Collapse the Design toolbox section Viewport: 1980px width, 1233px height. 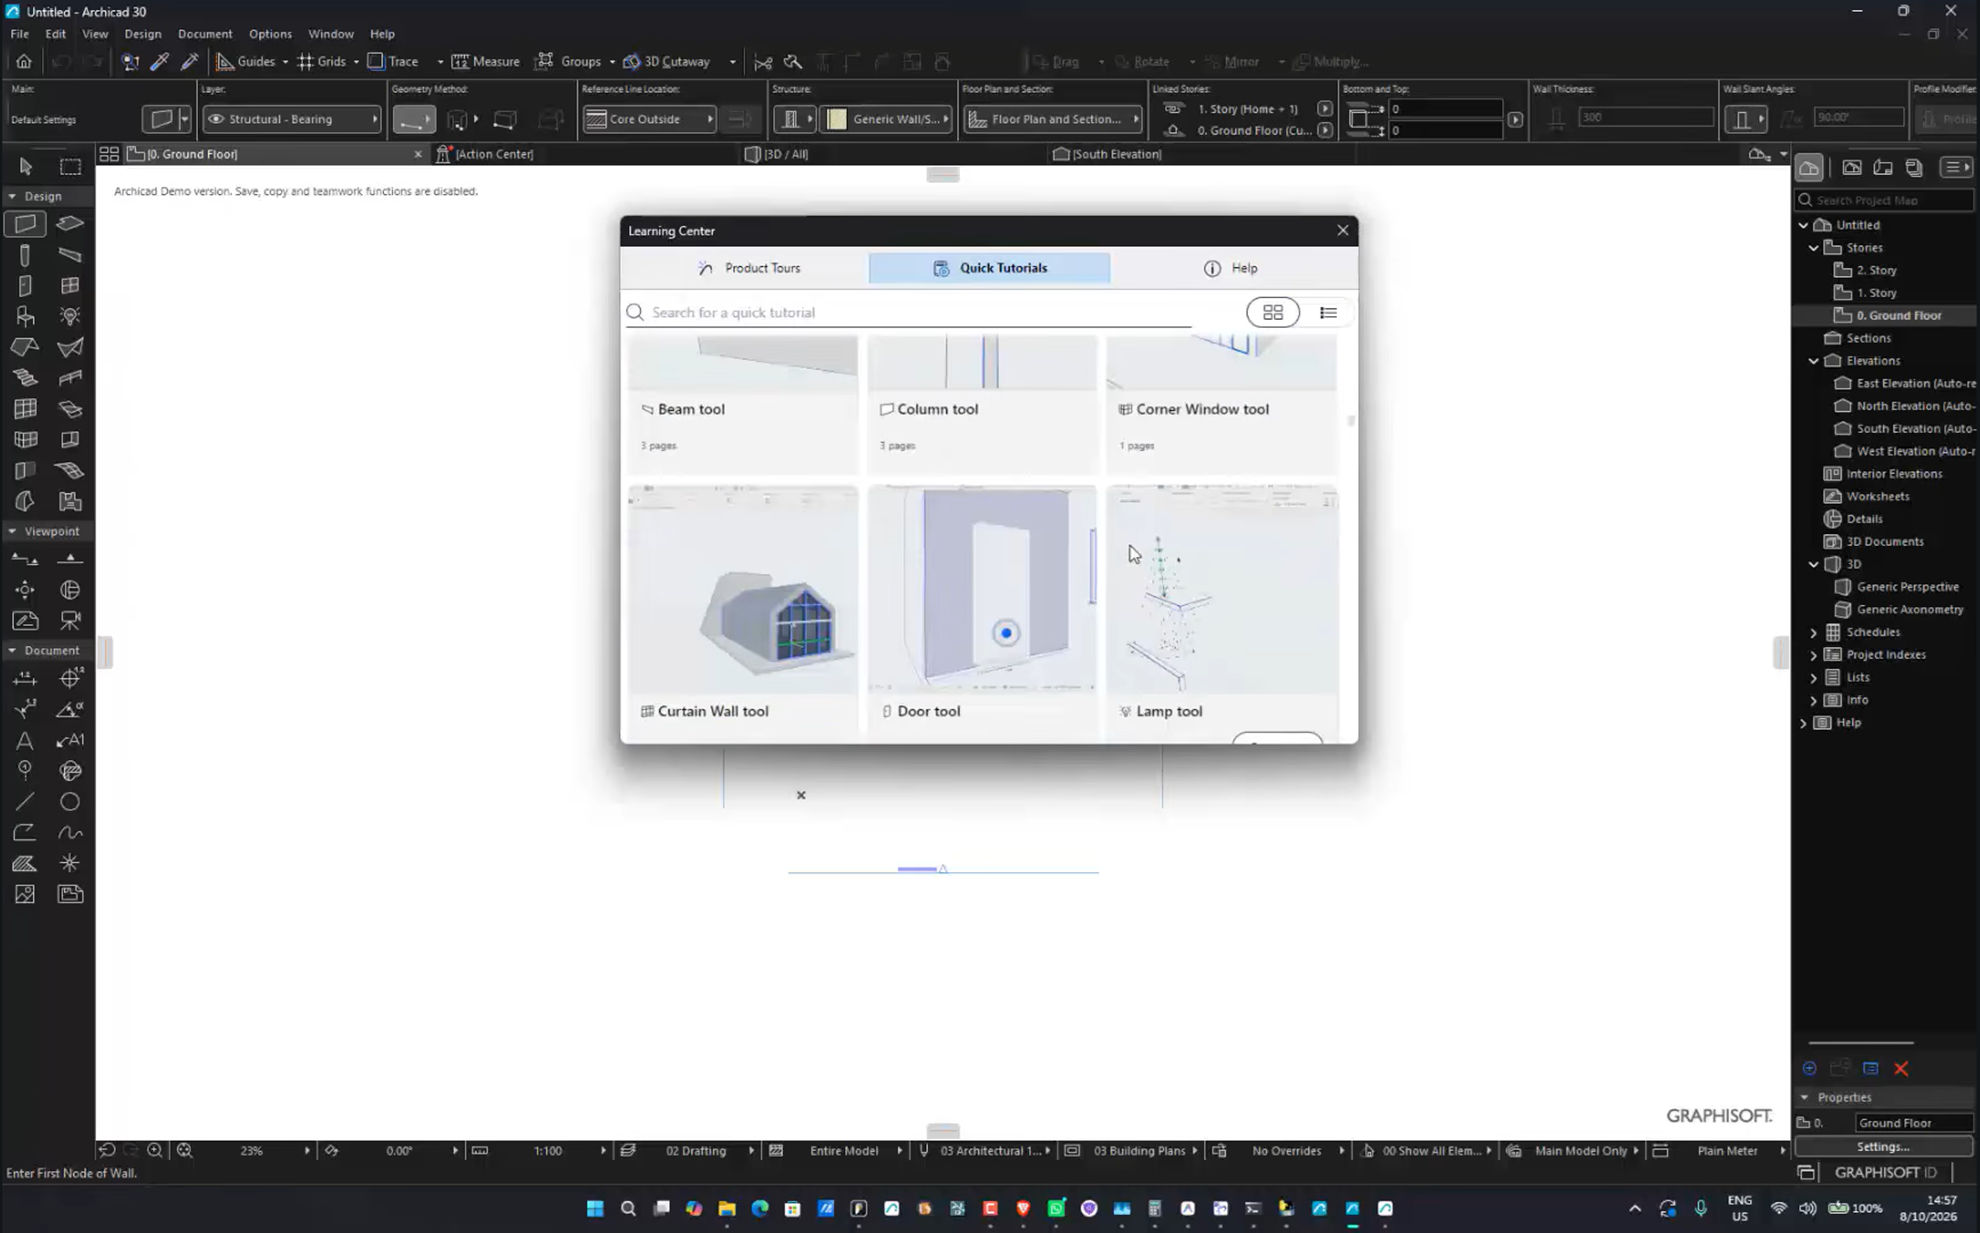coord(12,196)
